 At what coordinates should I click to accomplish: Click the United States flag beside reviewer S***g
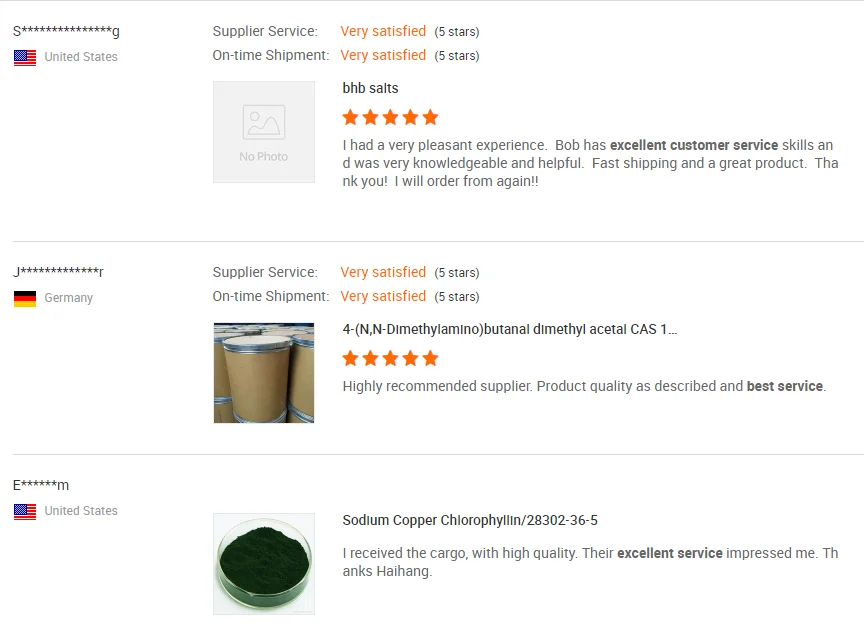(25, 57)
